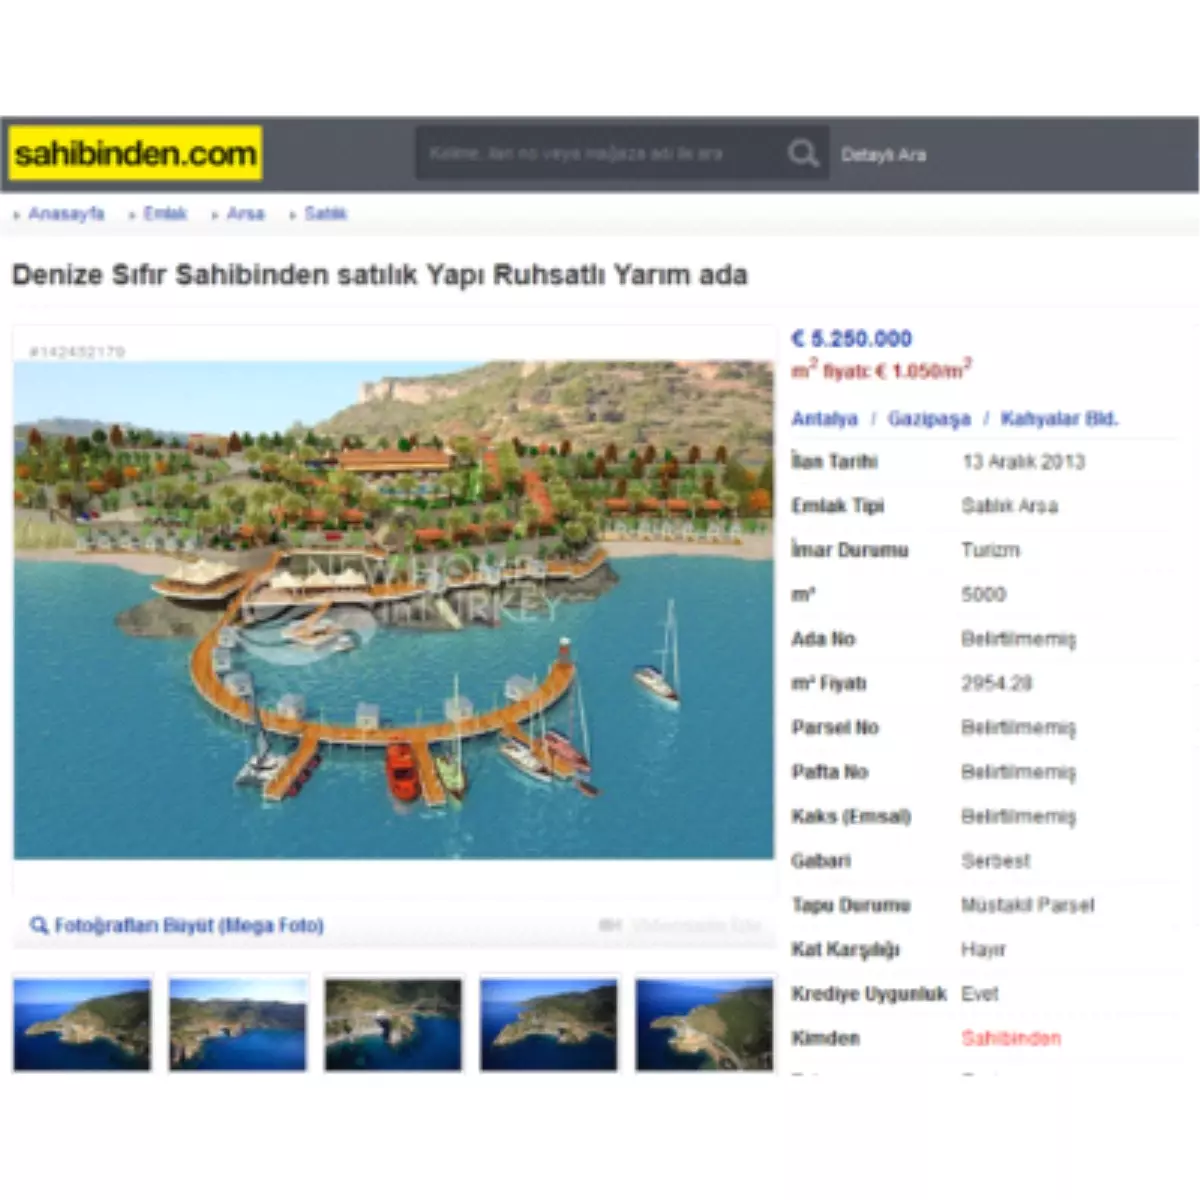Click the Satılık breadcrumb link
Viewport: 1200px width, 1200px height.
pyautogui.click(x=325, y=214)
